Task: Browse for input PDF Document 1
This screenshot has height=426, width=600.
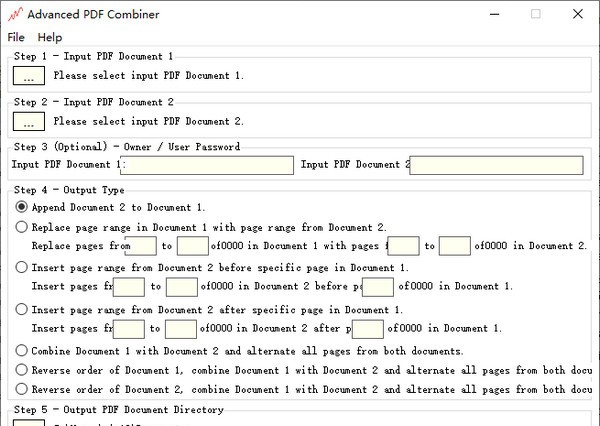Action: click(x=28, y=75)
